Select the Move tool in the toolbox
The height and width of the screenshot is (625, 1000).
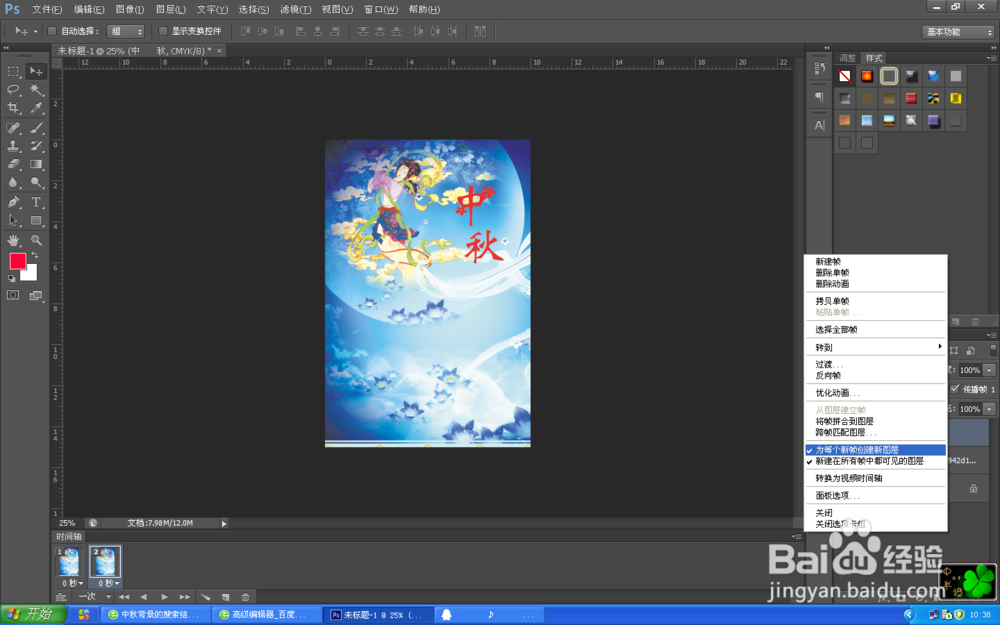pyautogui.click(x=36, y=71)
